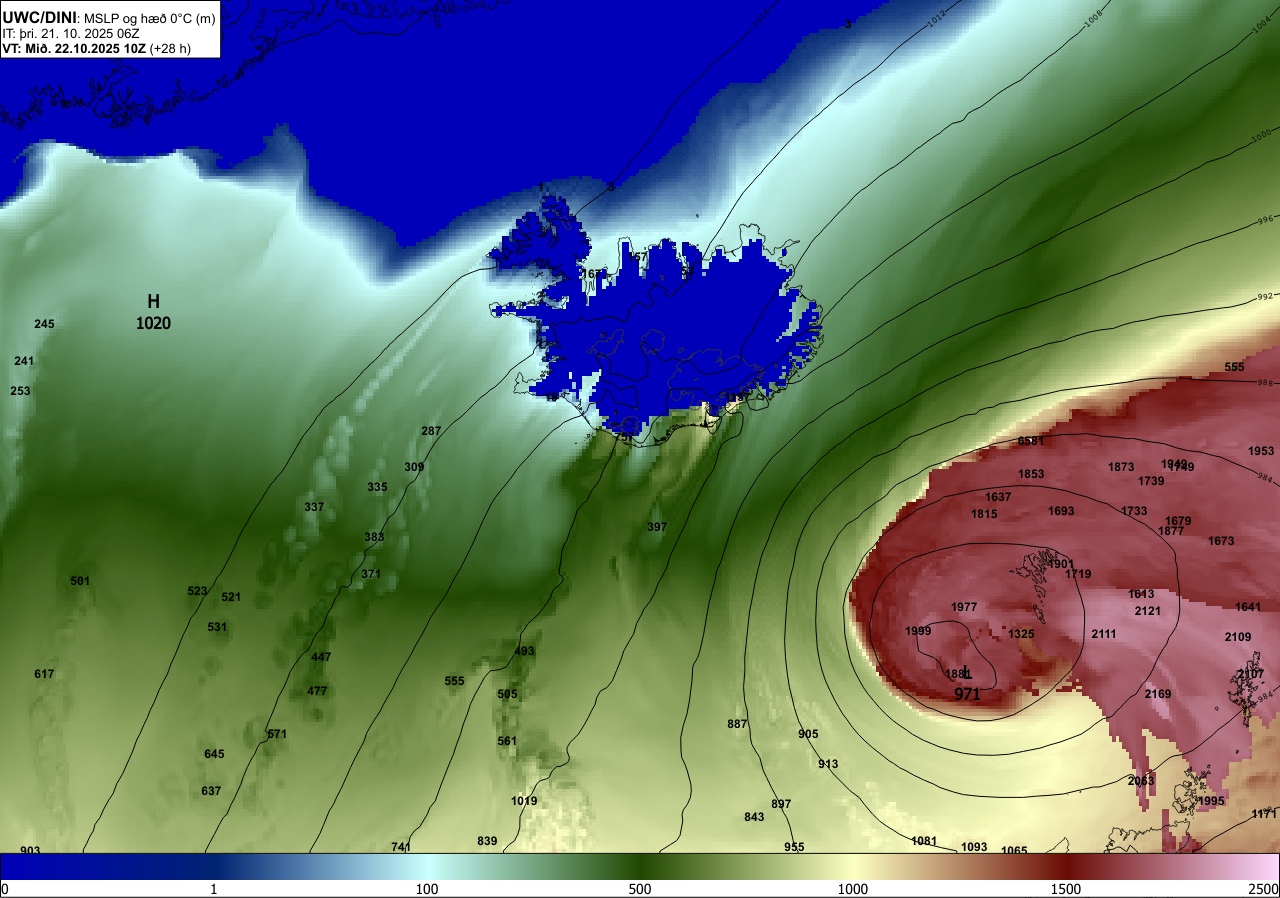The image size is (1280, 898).
Task: Select the 500 tick on colour legend
Action: (640, 889)
